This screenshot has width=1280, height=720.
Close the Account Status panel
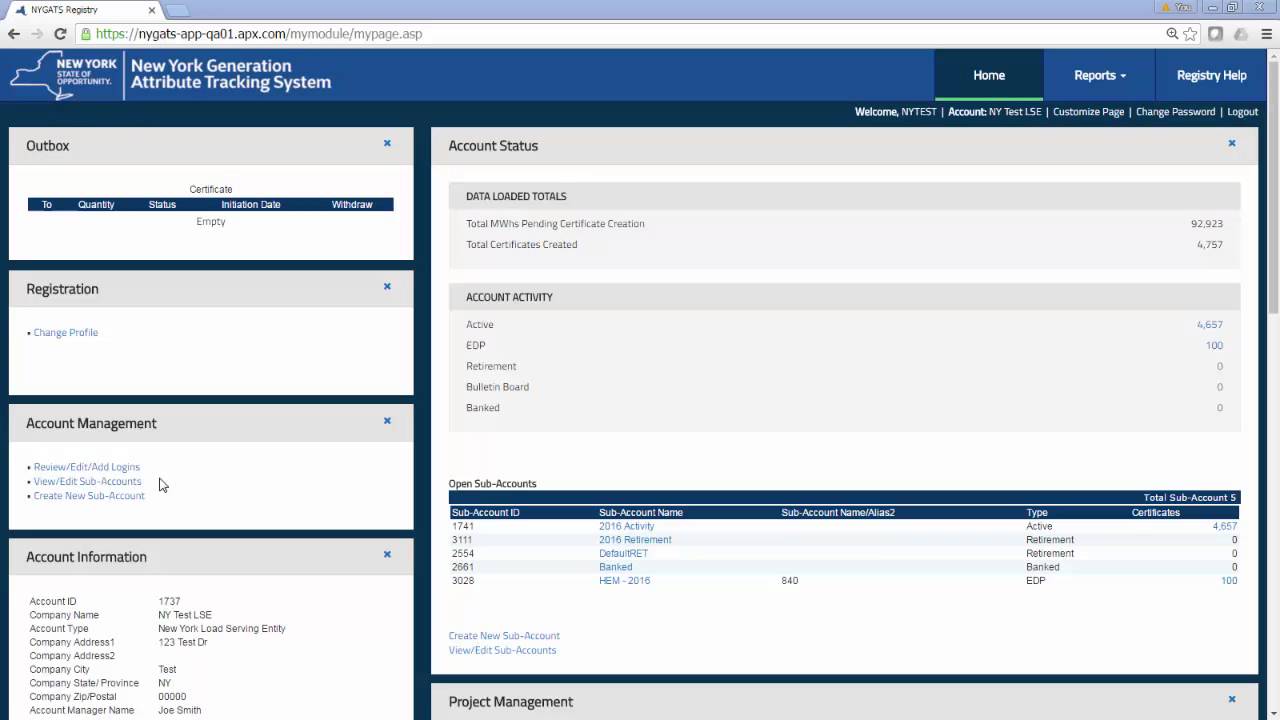click(1232, 144)
